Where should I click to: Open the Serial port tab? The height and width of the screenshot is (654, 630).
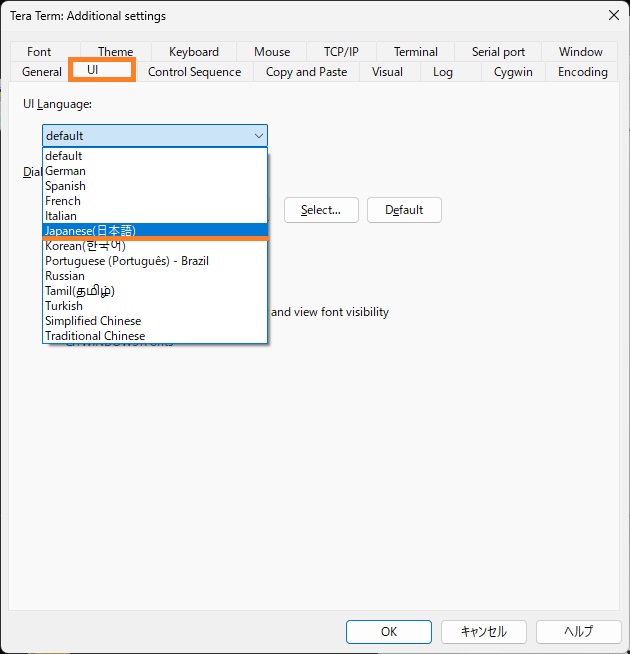coord(498,52)
